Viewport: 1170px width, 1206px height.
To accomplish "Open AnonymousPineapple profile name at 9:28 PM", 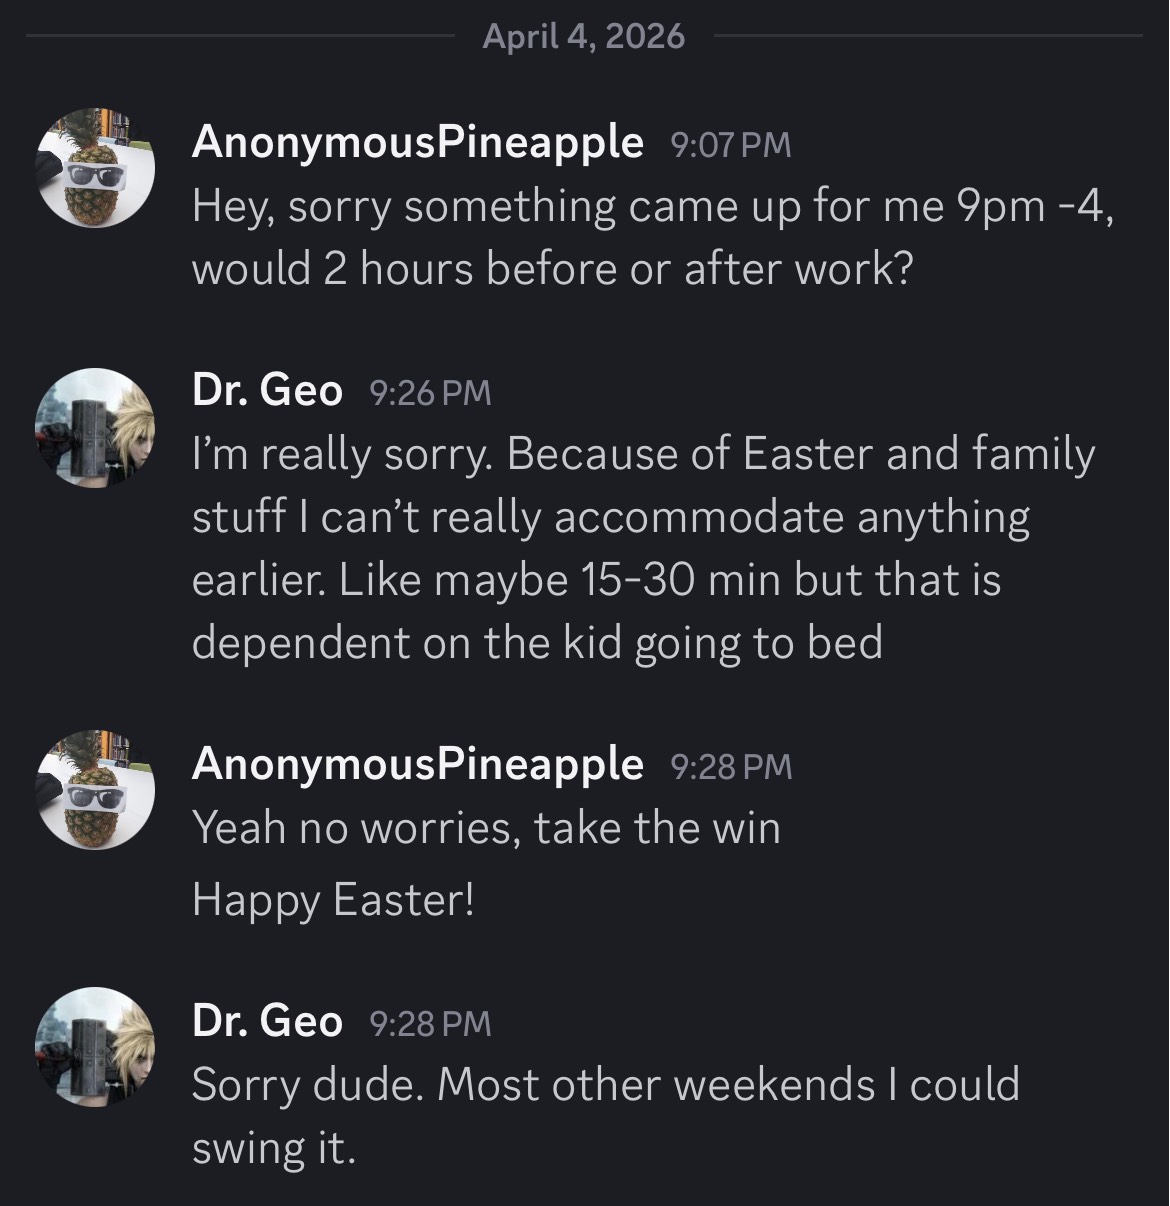I will tap(417, 764).
